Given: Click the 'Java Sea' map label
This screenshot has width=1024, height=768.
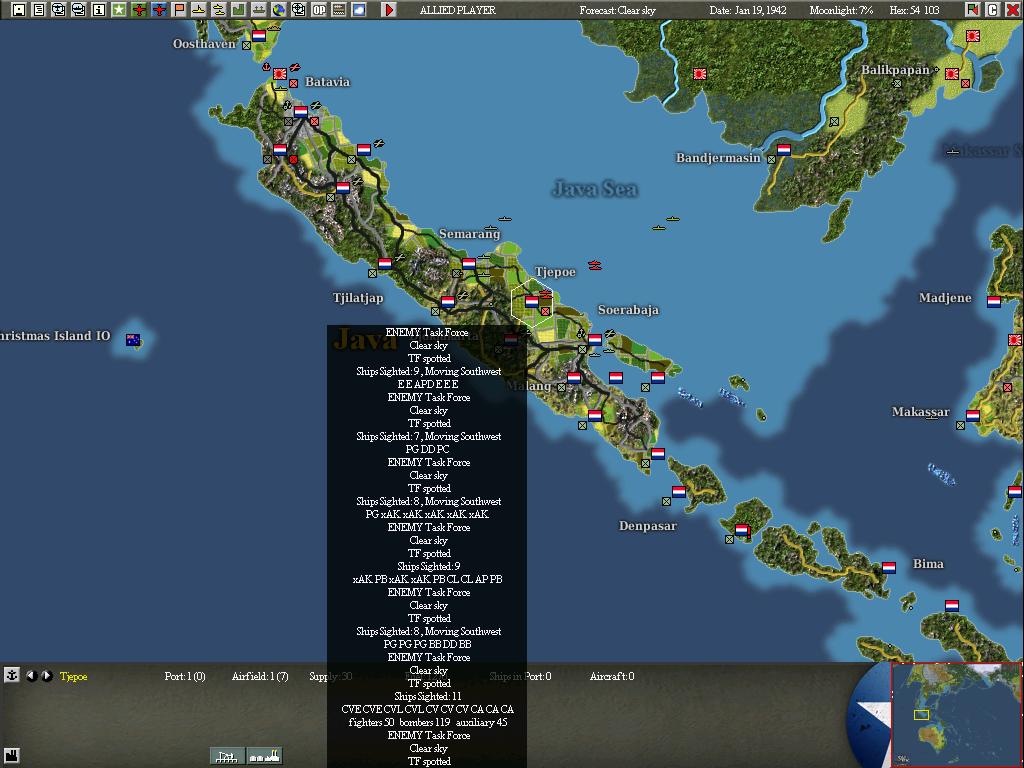Looking at the screenshot, I should pyautogui.click(x=594, y=189).
